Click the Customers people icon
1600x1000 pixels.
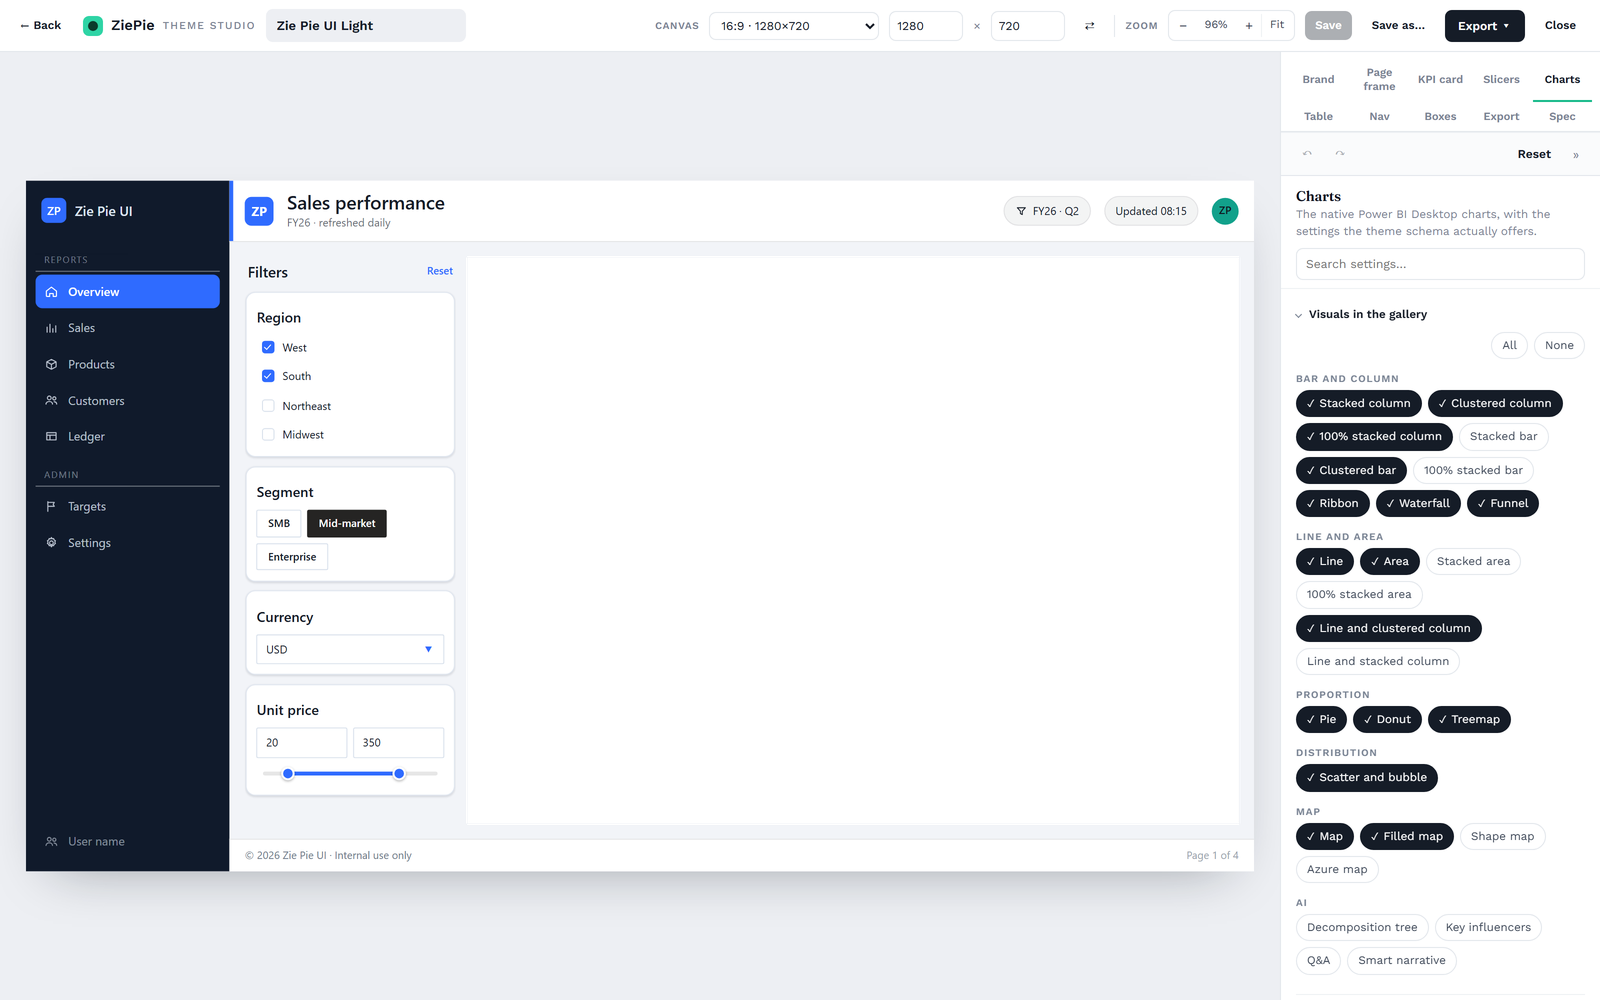52,401
